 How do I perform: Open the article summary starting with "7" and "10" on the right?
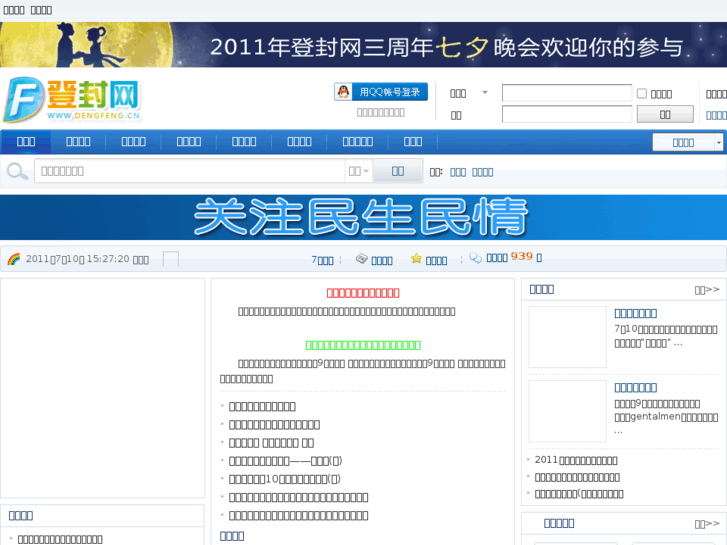pos(666,336)
